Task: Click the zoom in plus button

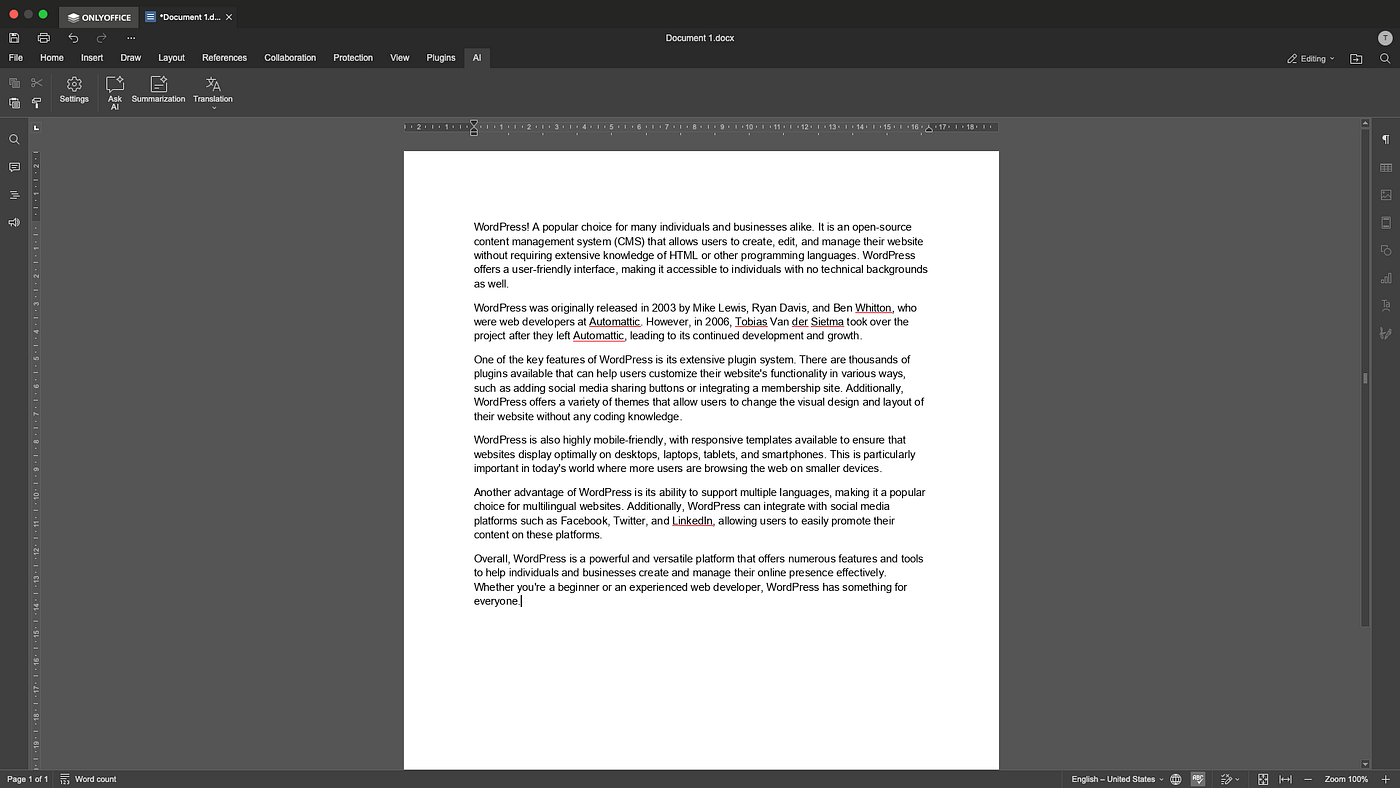Action: point(1385,779)
